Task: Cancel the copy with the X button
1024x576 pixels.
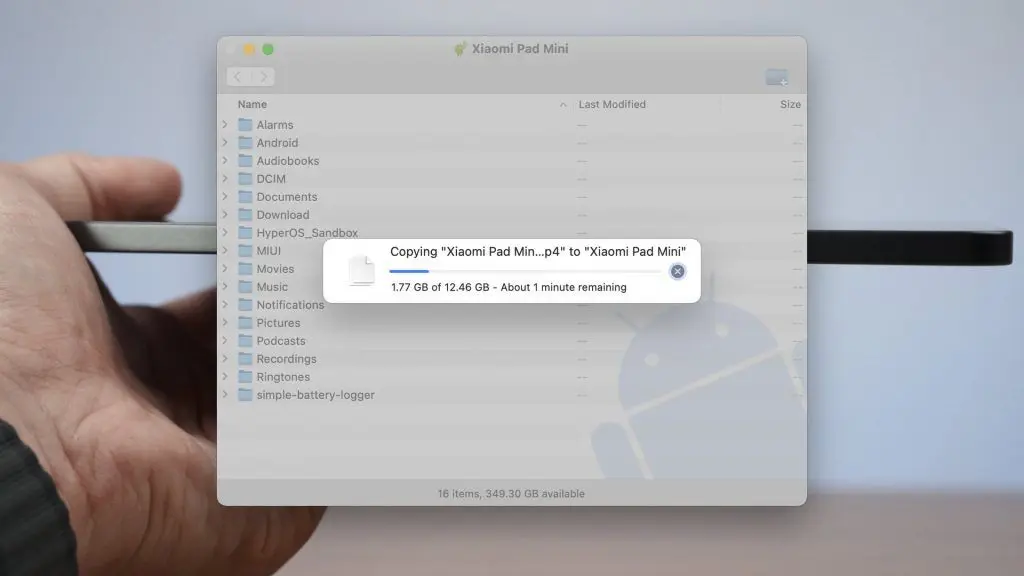Action: click(677, 271)
